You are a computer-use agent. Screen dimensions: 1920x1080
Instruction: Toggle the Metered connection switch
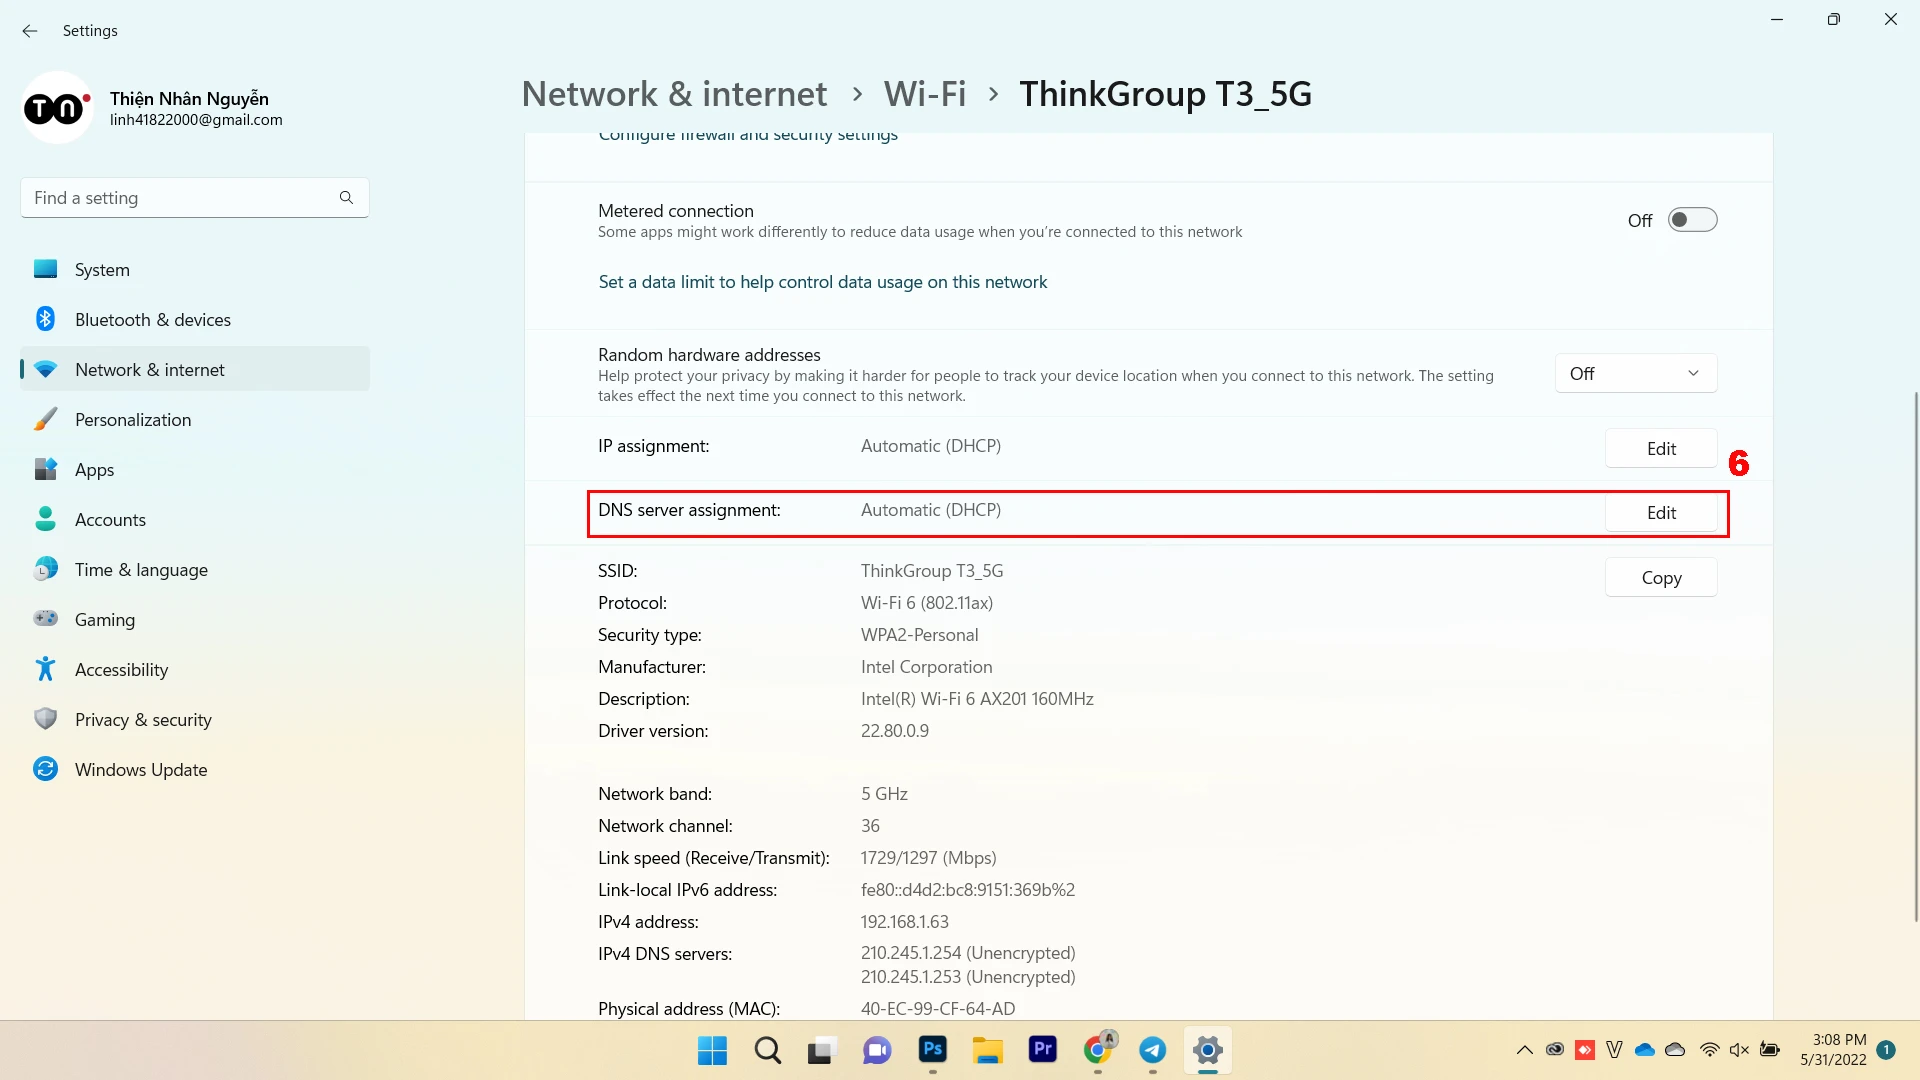click(x=1692, y=220)
